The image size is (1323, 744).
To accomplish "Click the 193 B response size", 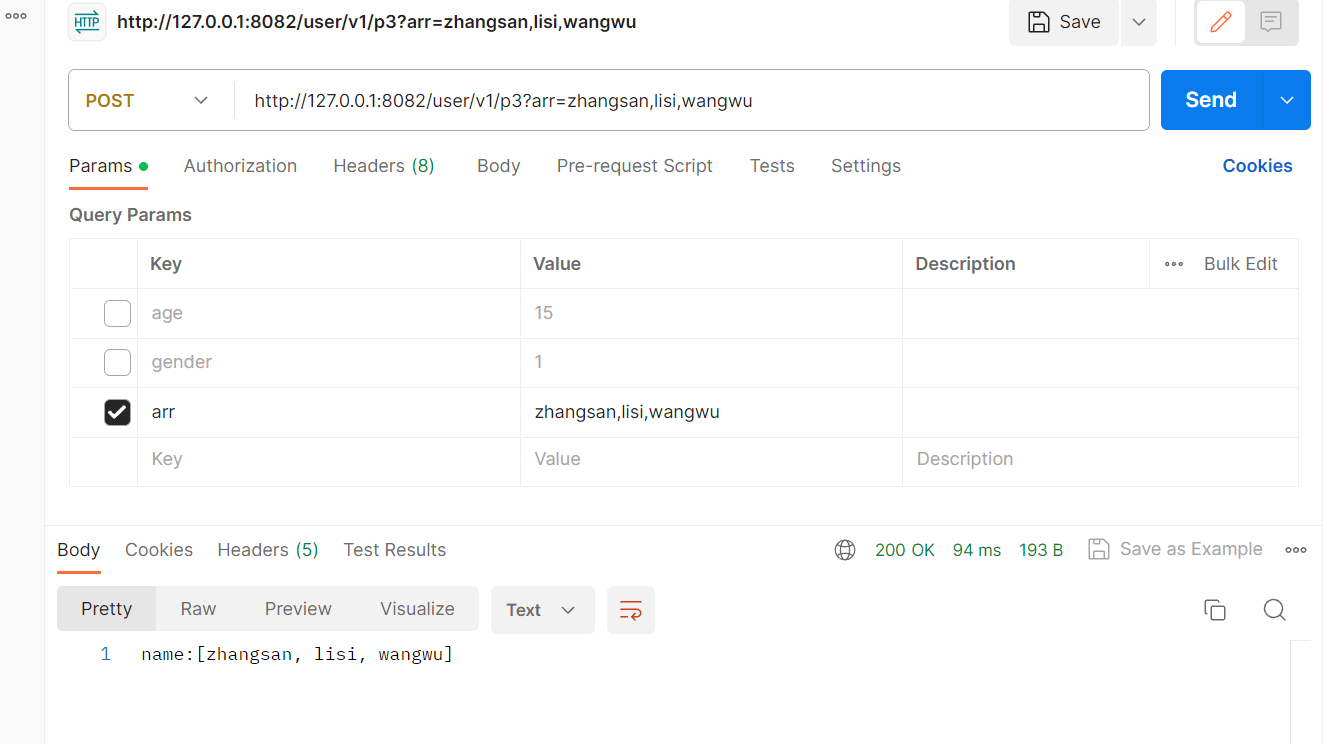I will (1041, 550).
